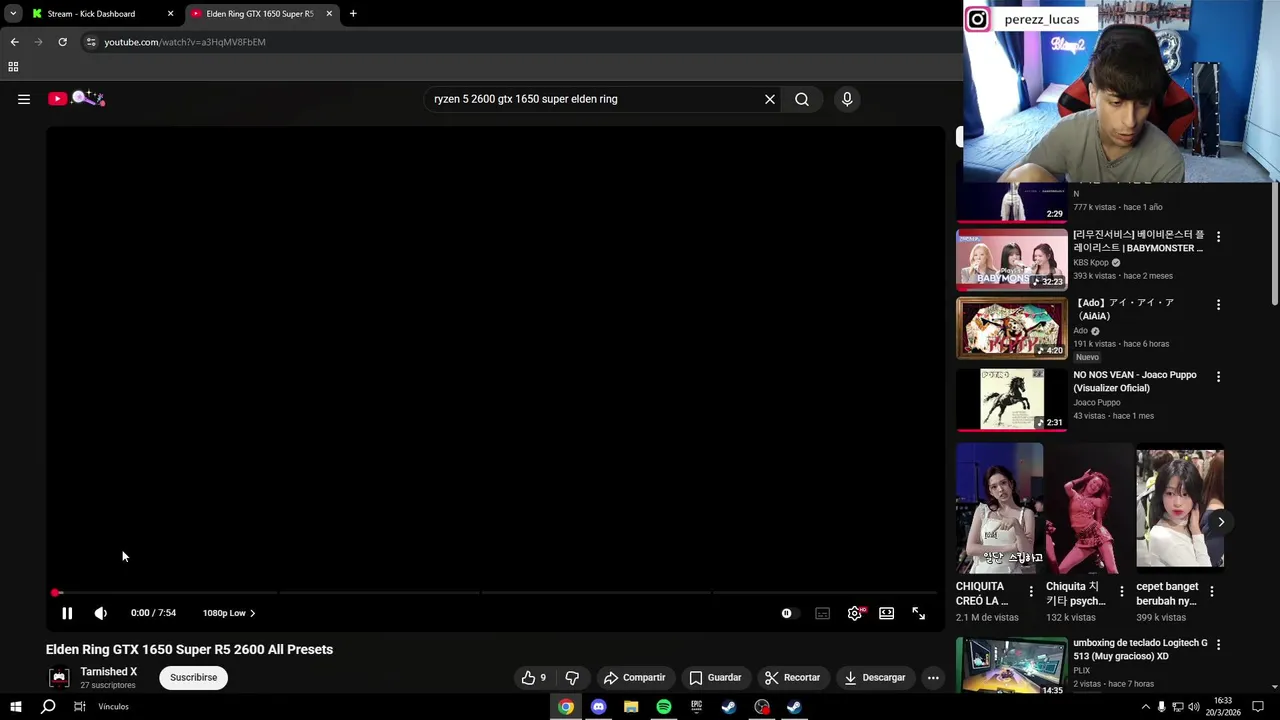The width and height of the screenshot is (1280, 720).
Task: Open Discord from the taskbar
Action: tap(598, 707)
